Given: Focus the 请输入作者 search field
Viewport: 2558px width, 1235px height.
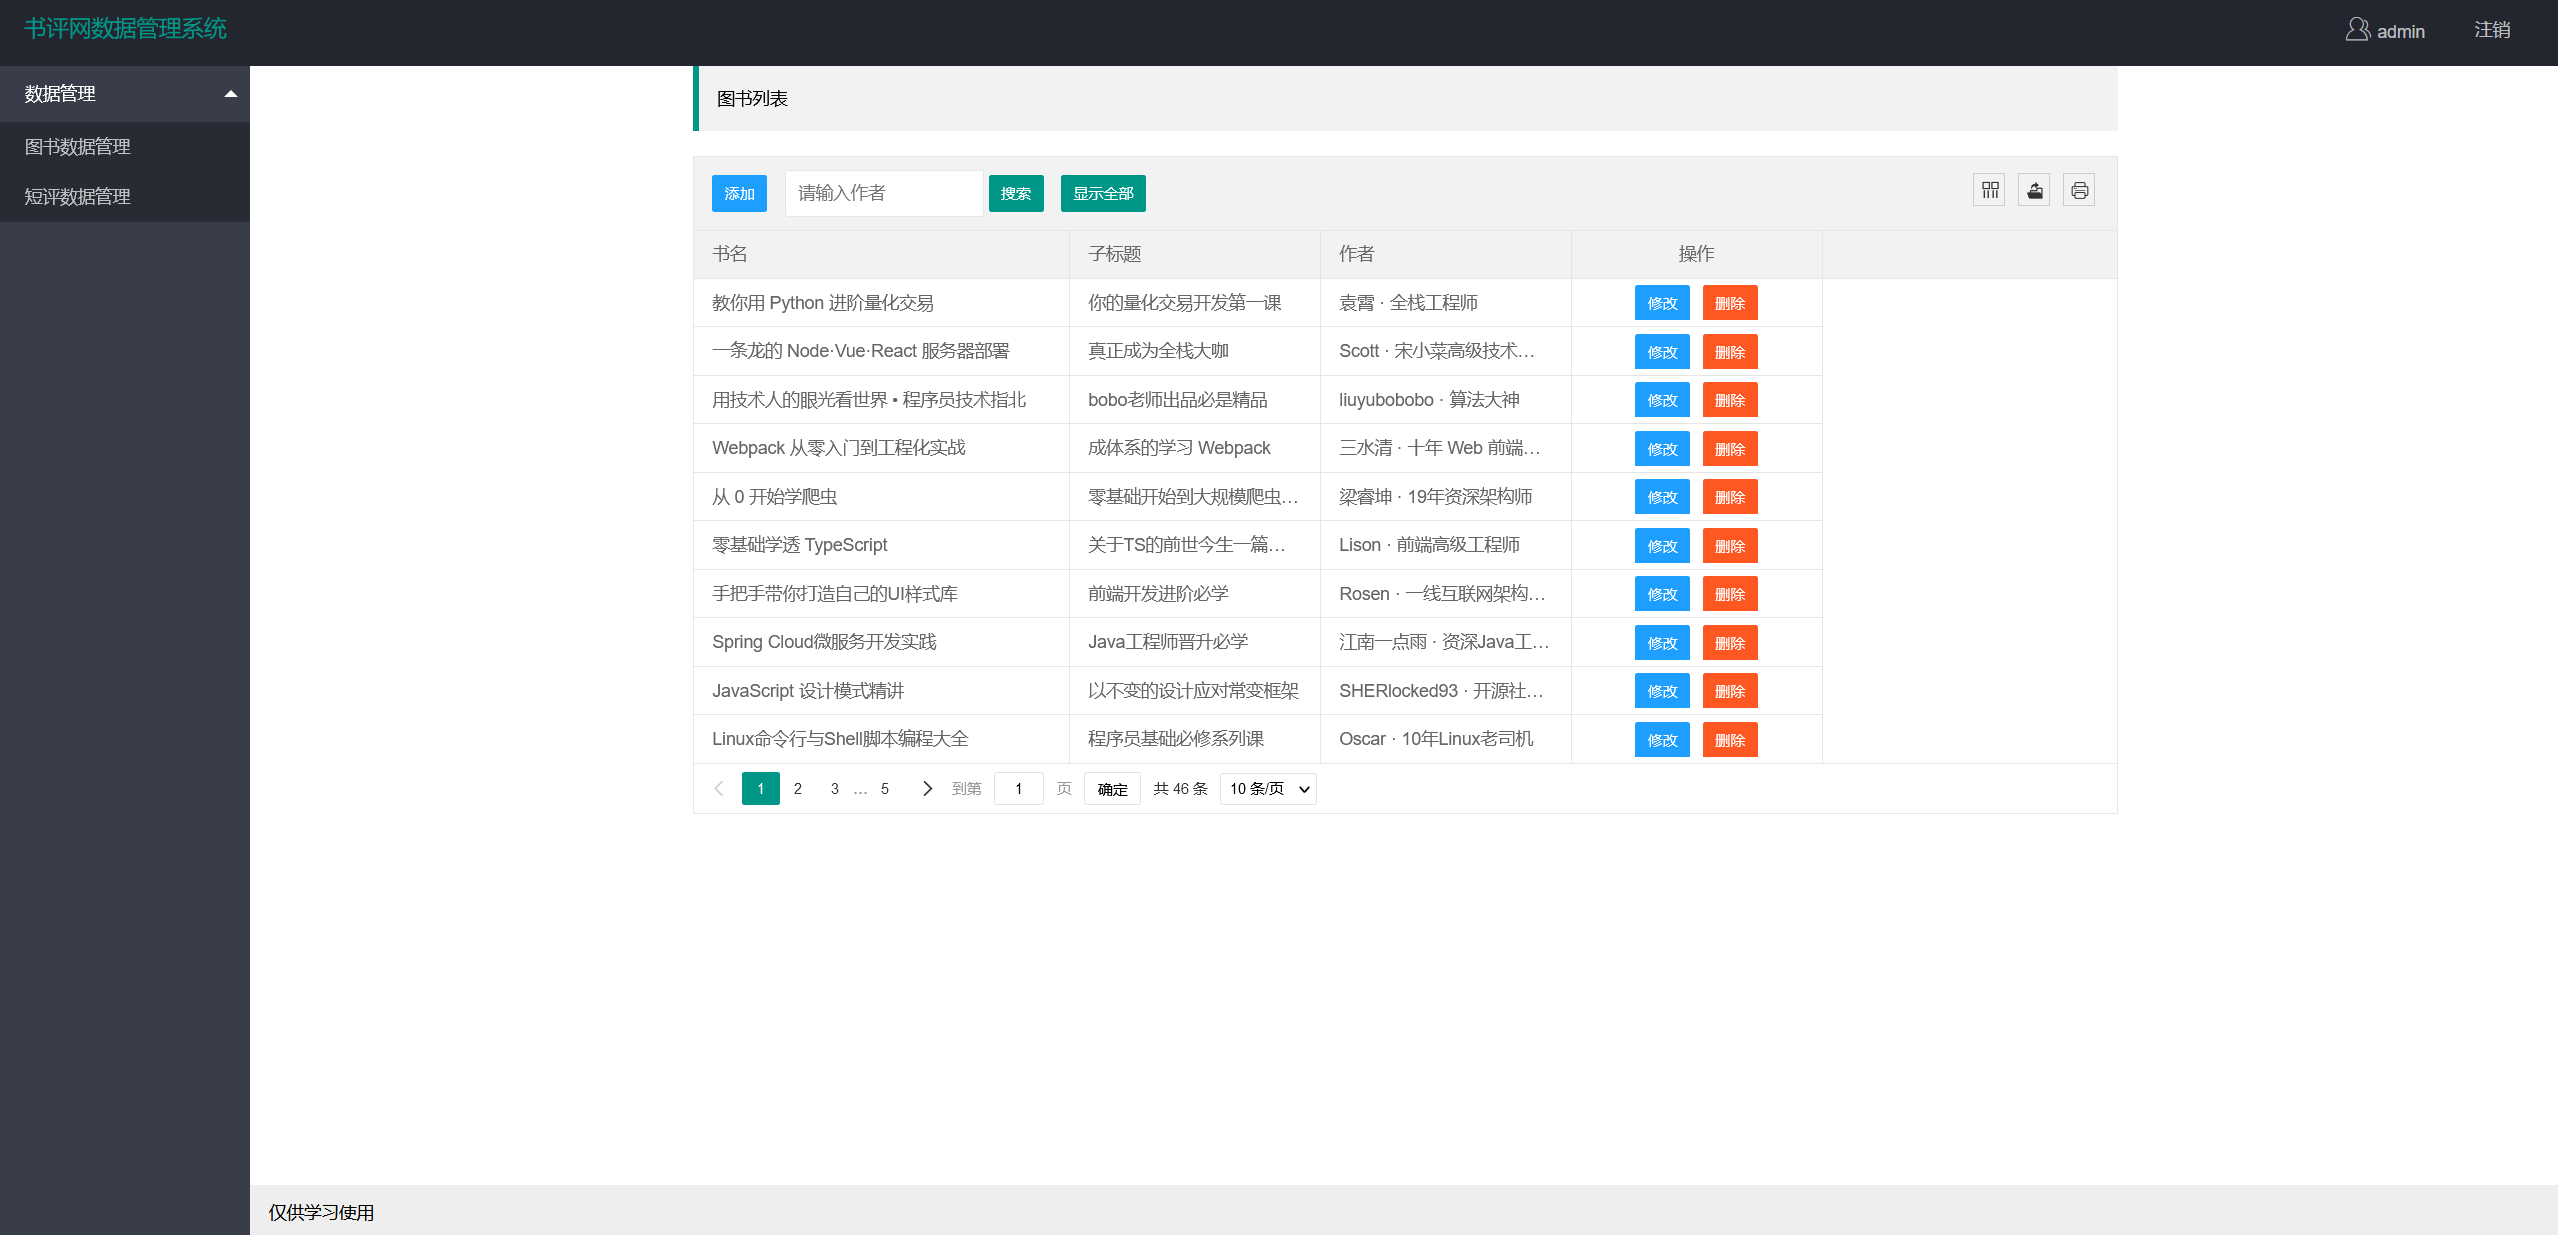Looking at the screenshot, I should click(x=883, y=193).
